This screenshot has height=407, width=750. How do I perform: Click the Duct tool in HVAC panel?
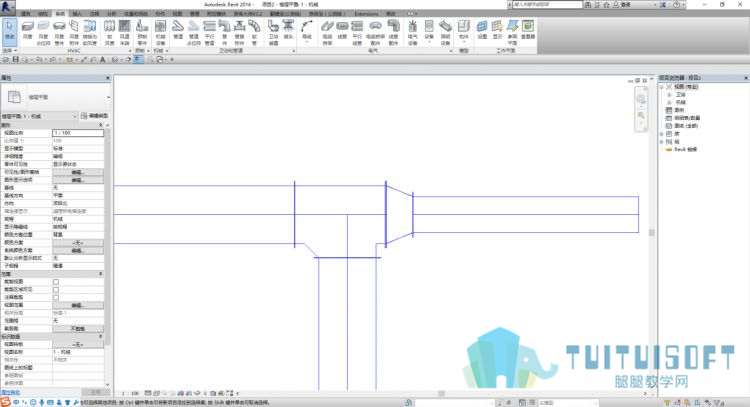28,31
